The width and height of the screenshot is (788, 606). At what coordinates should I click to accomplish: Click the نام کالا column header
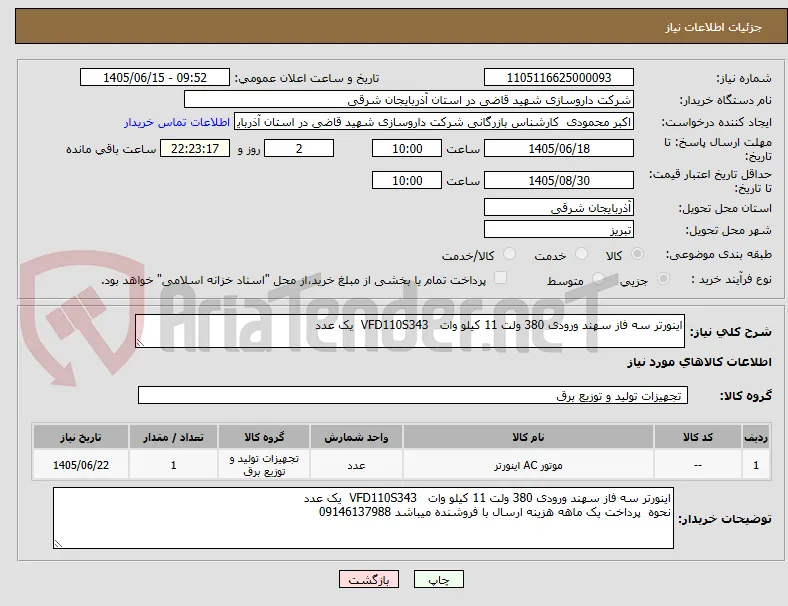528,437
